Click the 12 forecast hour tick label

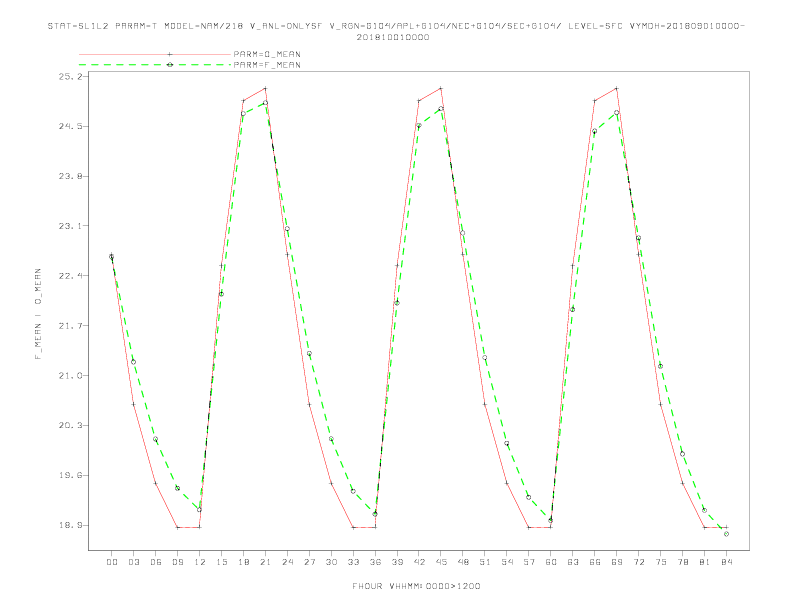[x=200, y=562]
